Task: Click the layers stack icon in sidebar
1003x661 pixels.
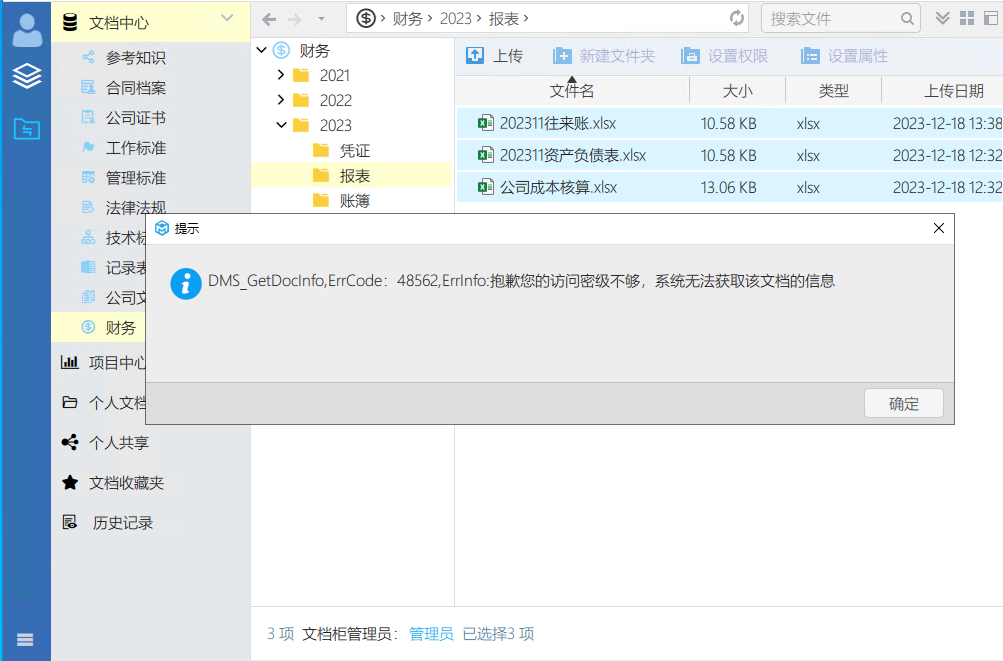Action: (27, 77)
